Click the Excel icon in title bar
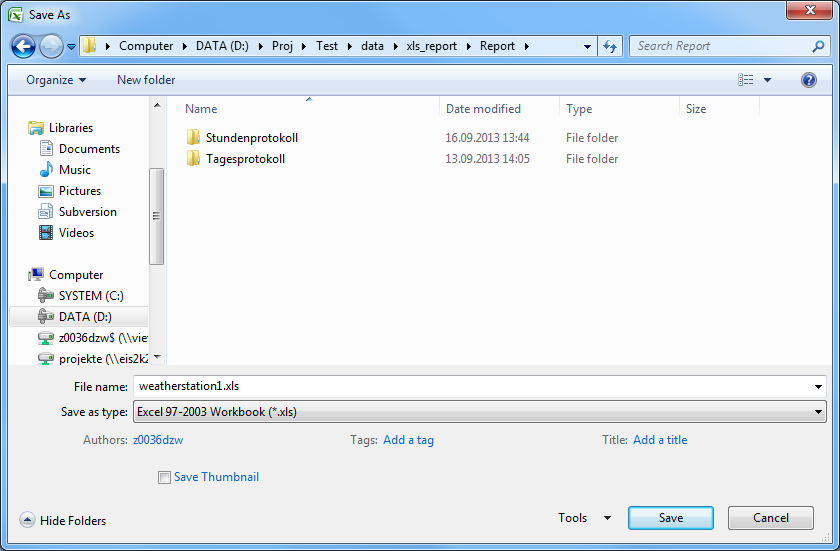 (16, 14)
